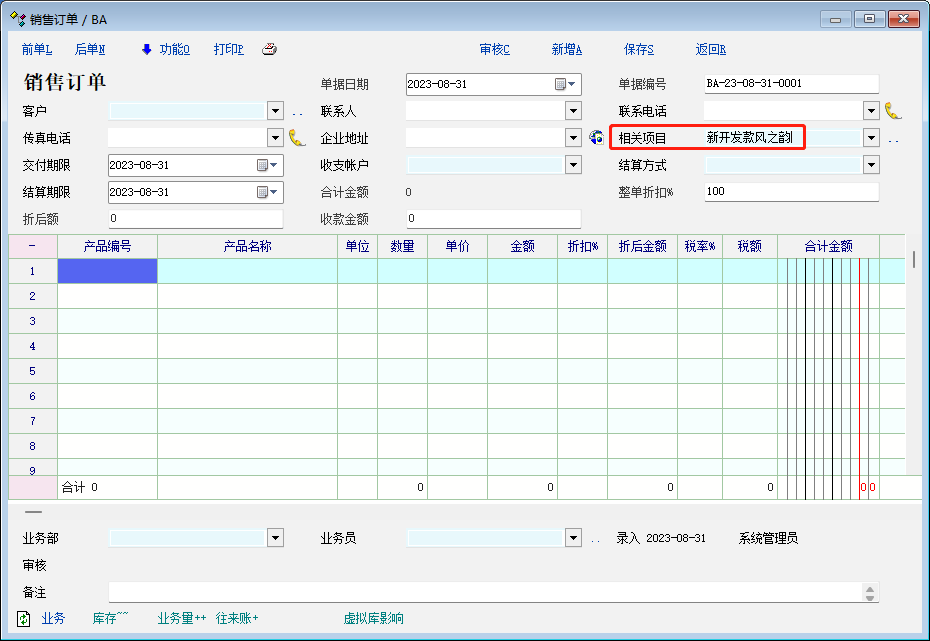Click the 虚拟库影响 link
Screen dimensions: 930x641
click(374, 619)
